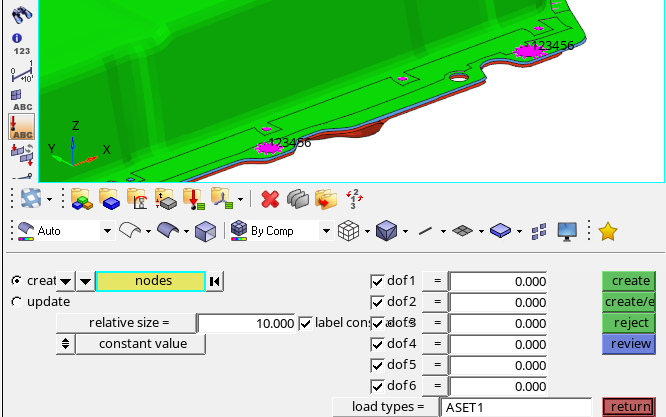Click the red X delete icon
This screenshot has width=666, height=417.
point(270,199)
